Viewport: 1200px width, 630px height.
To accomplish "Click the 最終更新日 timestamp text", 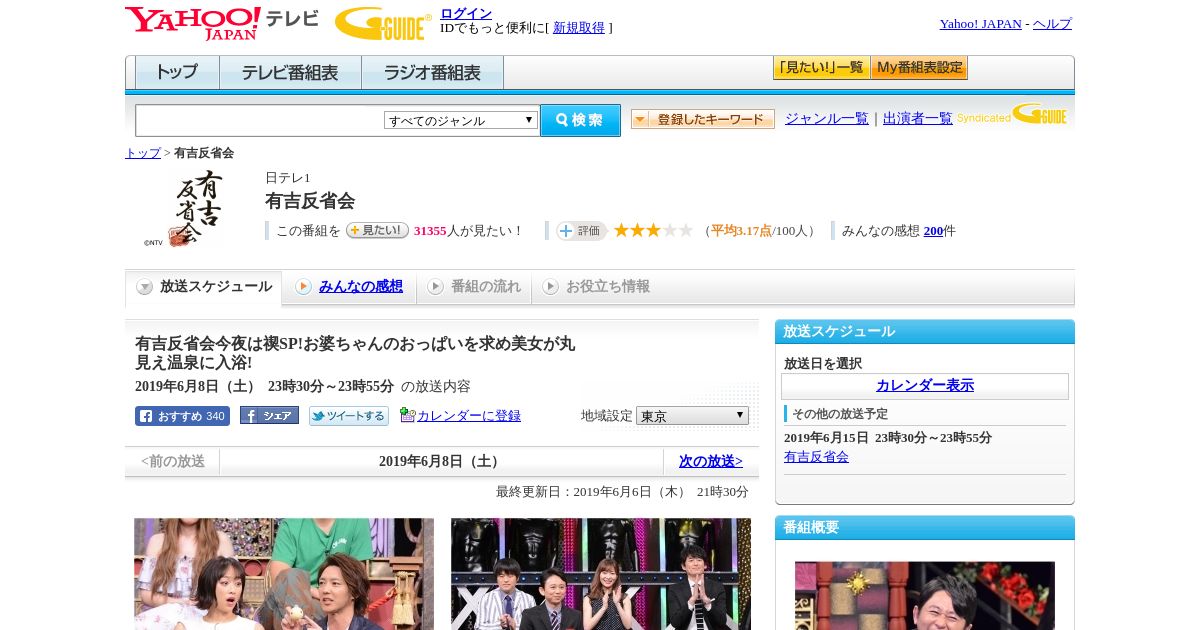I will coord(622,492).
